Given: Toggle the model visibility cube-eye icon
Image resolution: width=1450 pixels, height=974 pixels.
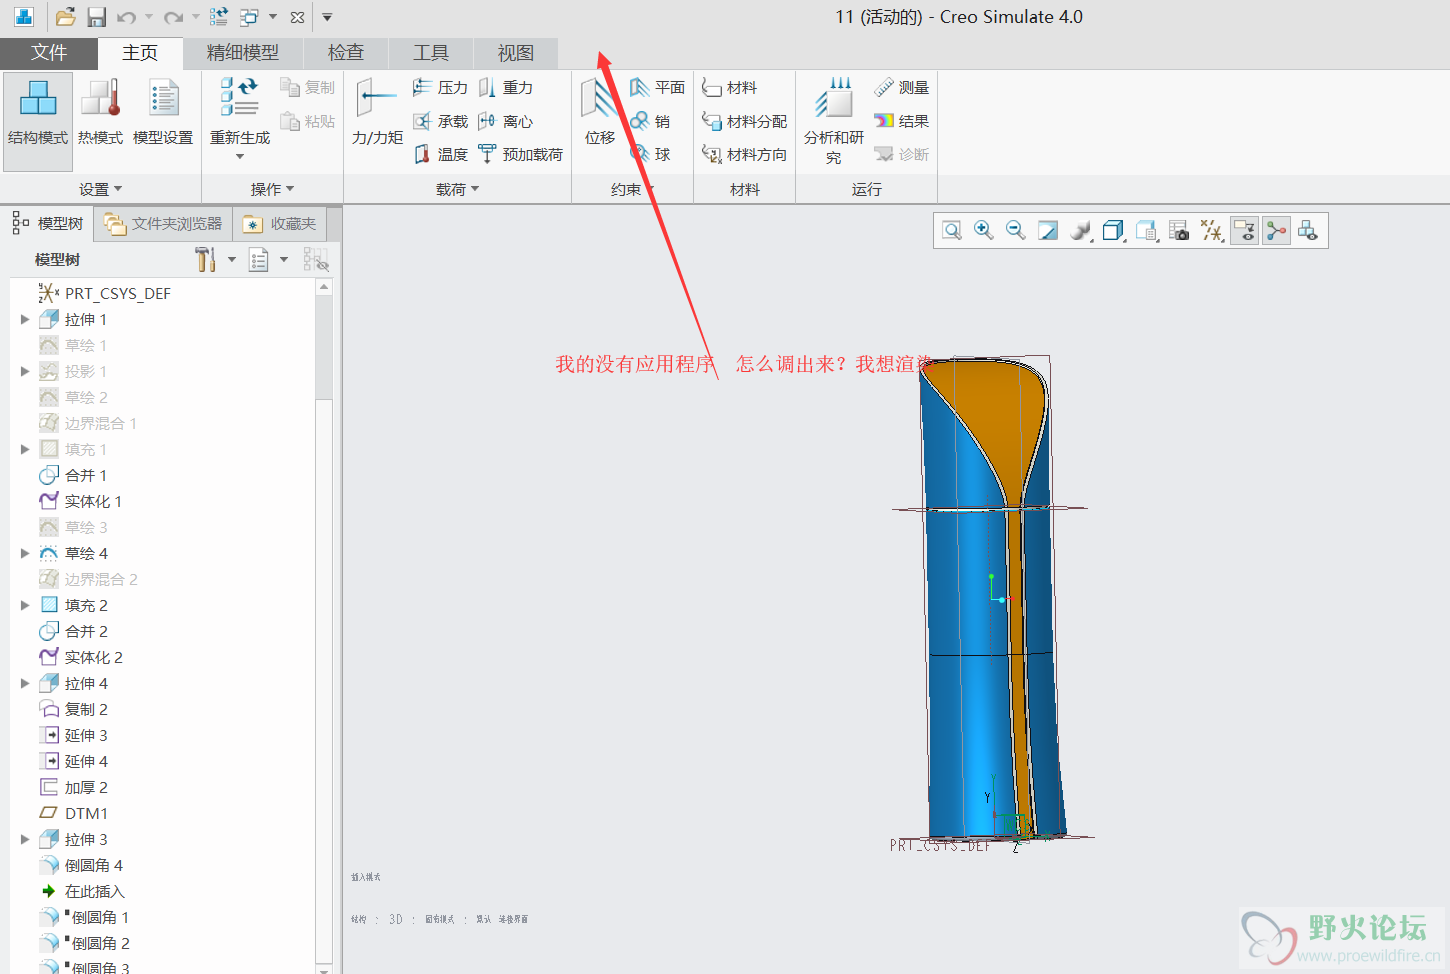Looking at the screenshot, I should (x=1308, y=231).
